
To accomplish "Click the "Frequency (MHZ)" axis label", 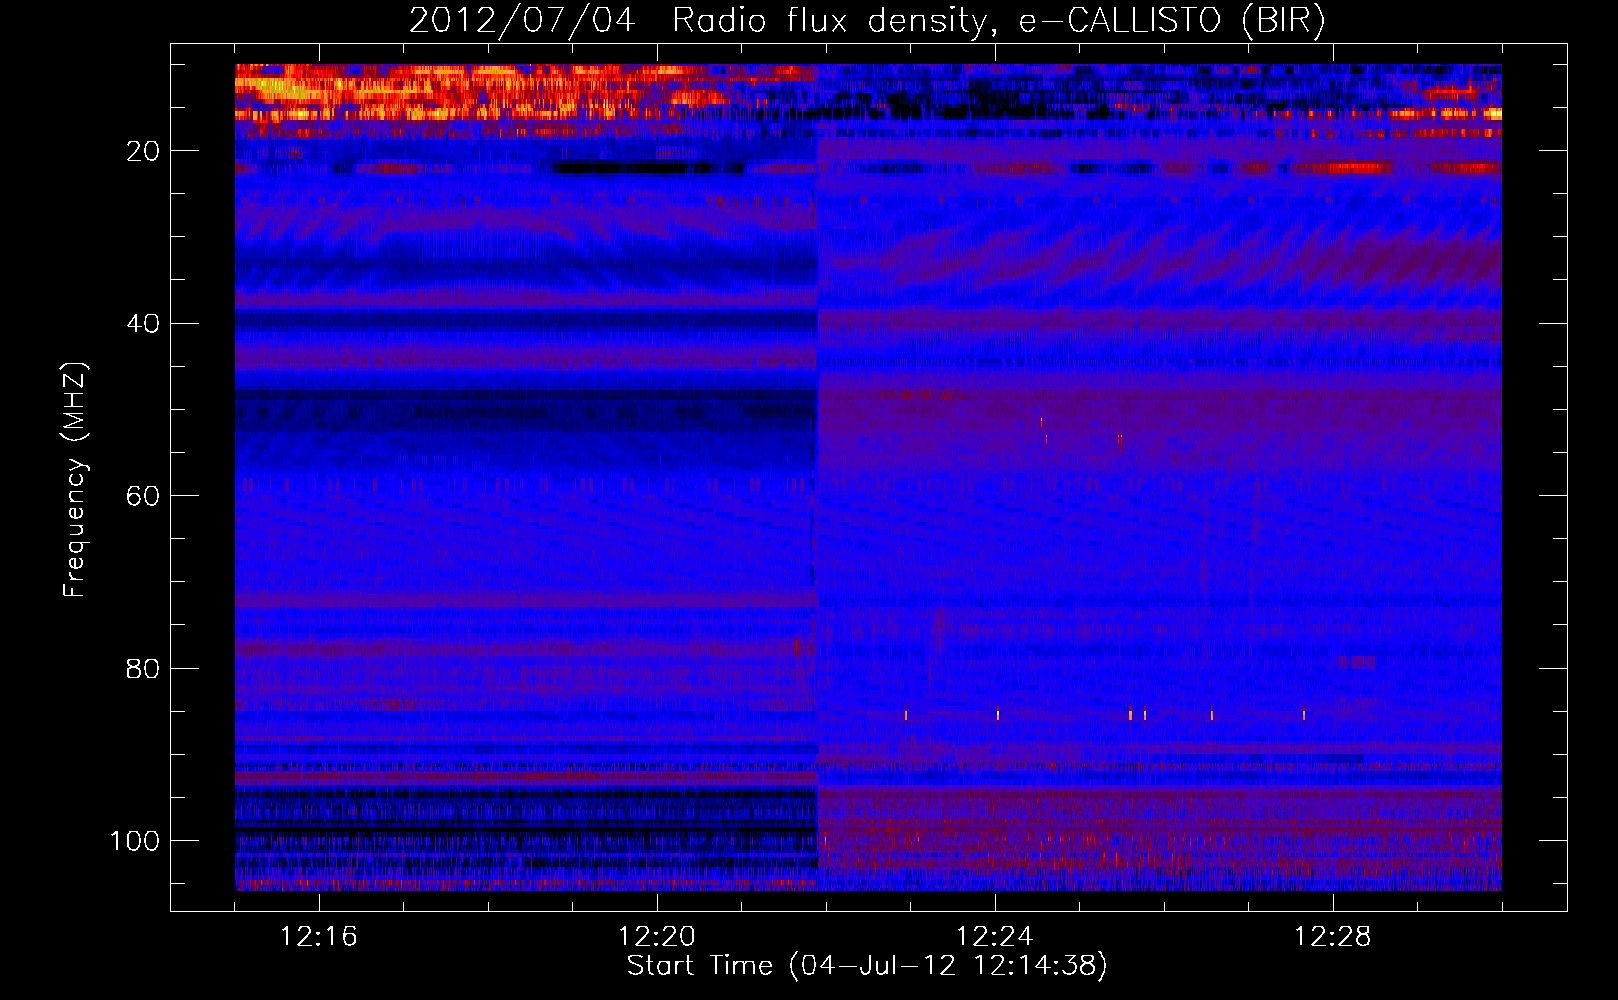I will click(75, 480).
